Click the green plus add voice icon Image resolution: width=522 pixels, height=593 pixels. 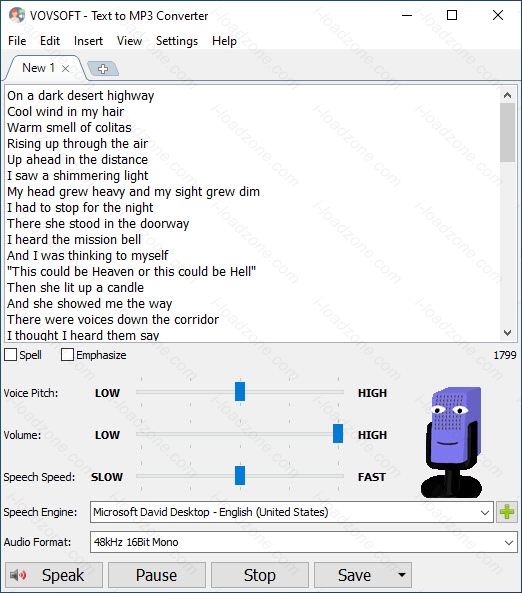(506, 512)
